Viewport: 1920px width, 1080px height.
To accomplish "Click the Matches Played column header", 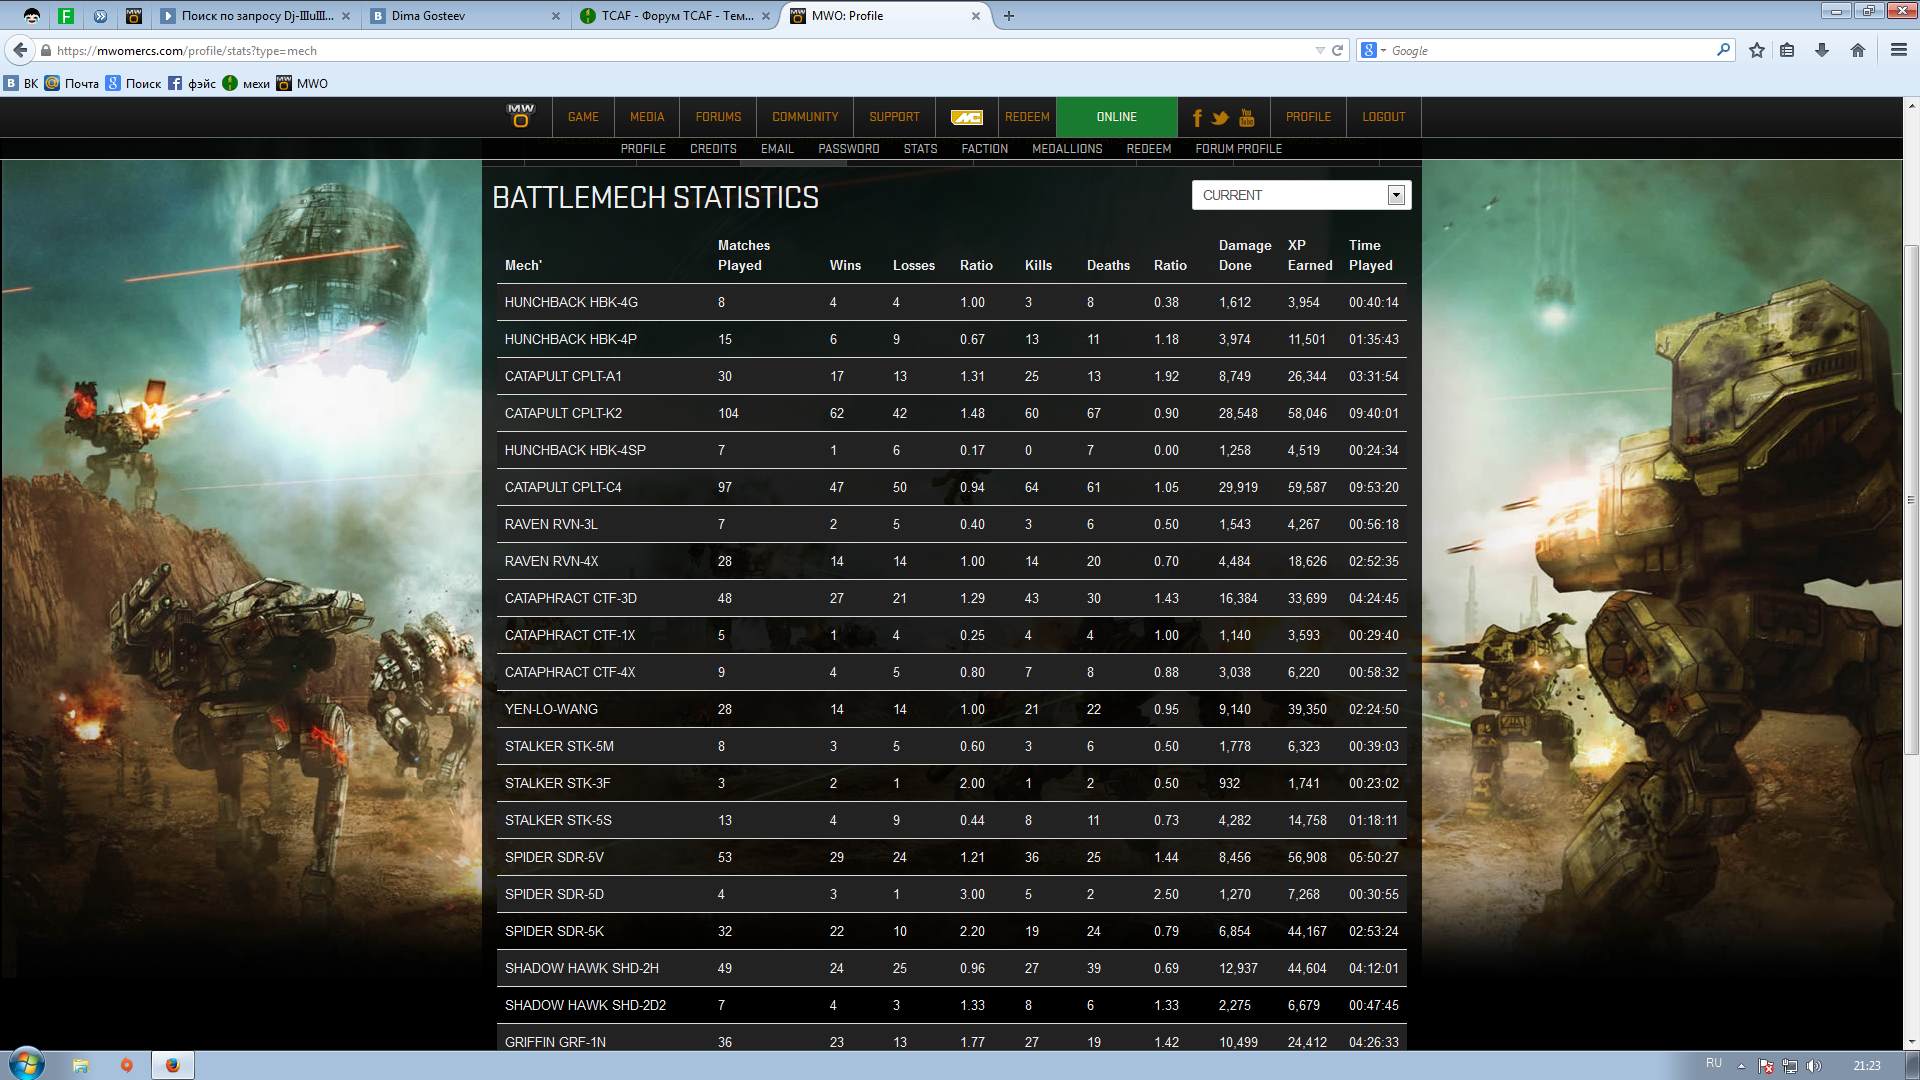I will click(744, 255).
